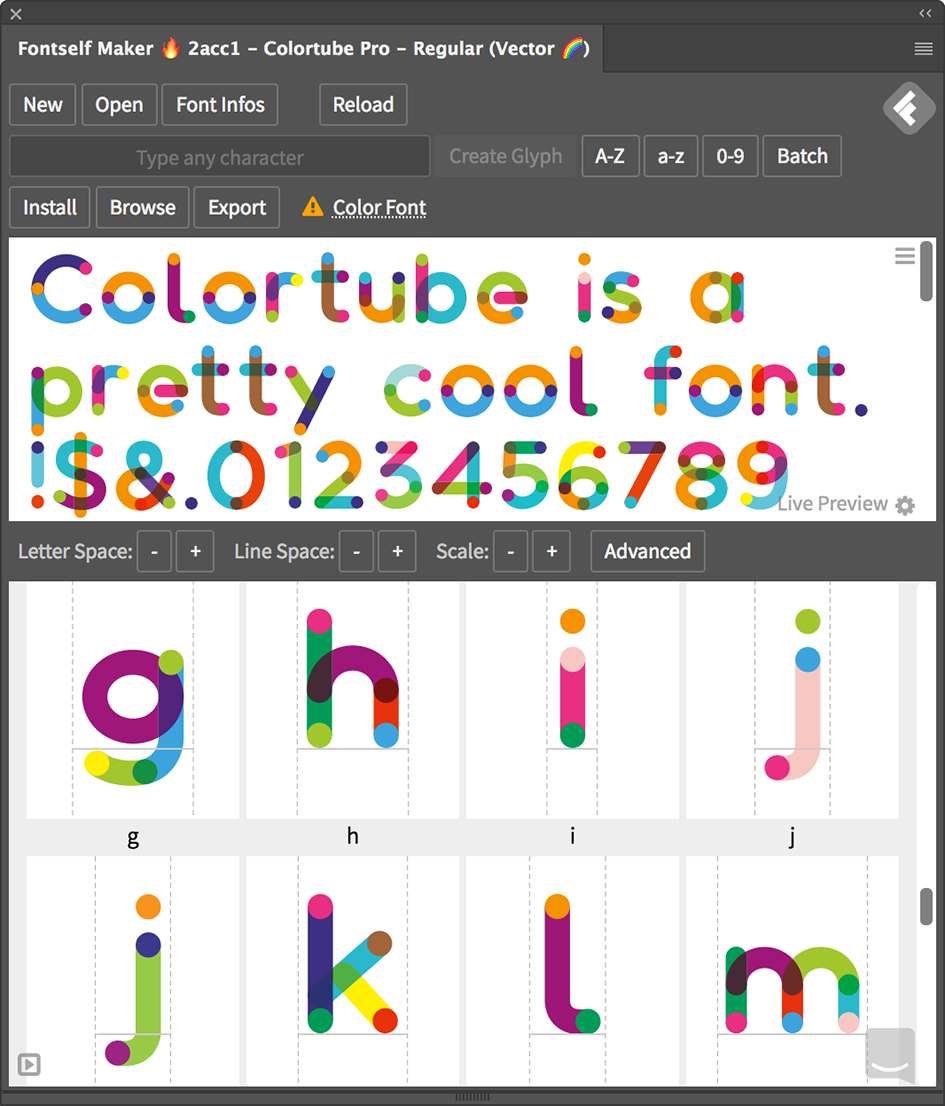Click the Color Font warning icon
This screenshot has width=945, height=1106.
tap(312, 207)
